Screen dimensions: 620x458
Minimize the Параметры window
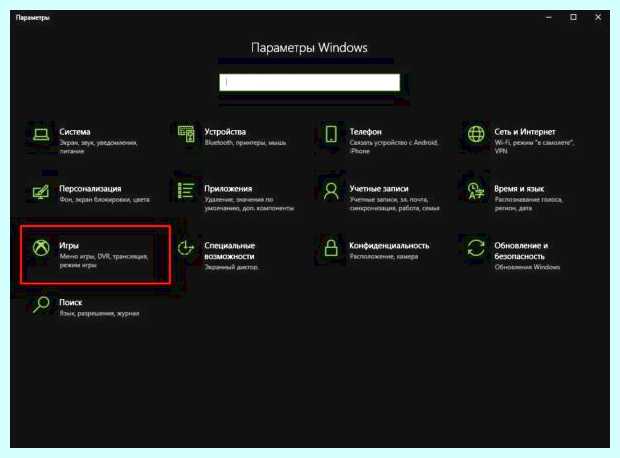pos(549,17)
